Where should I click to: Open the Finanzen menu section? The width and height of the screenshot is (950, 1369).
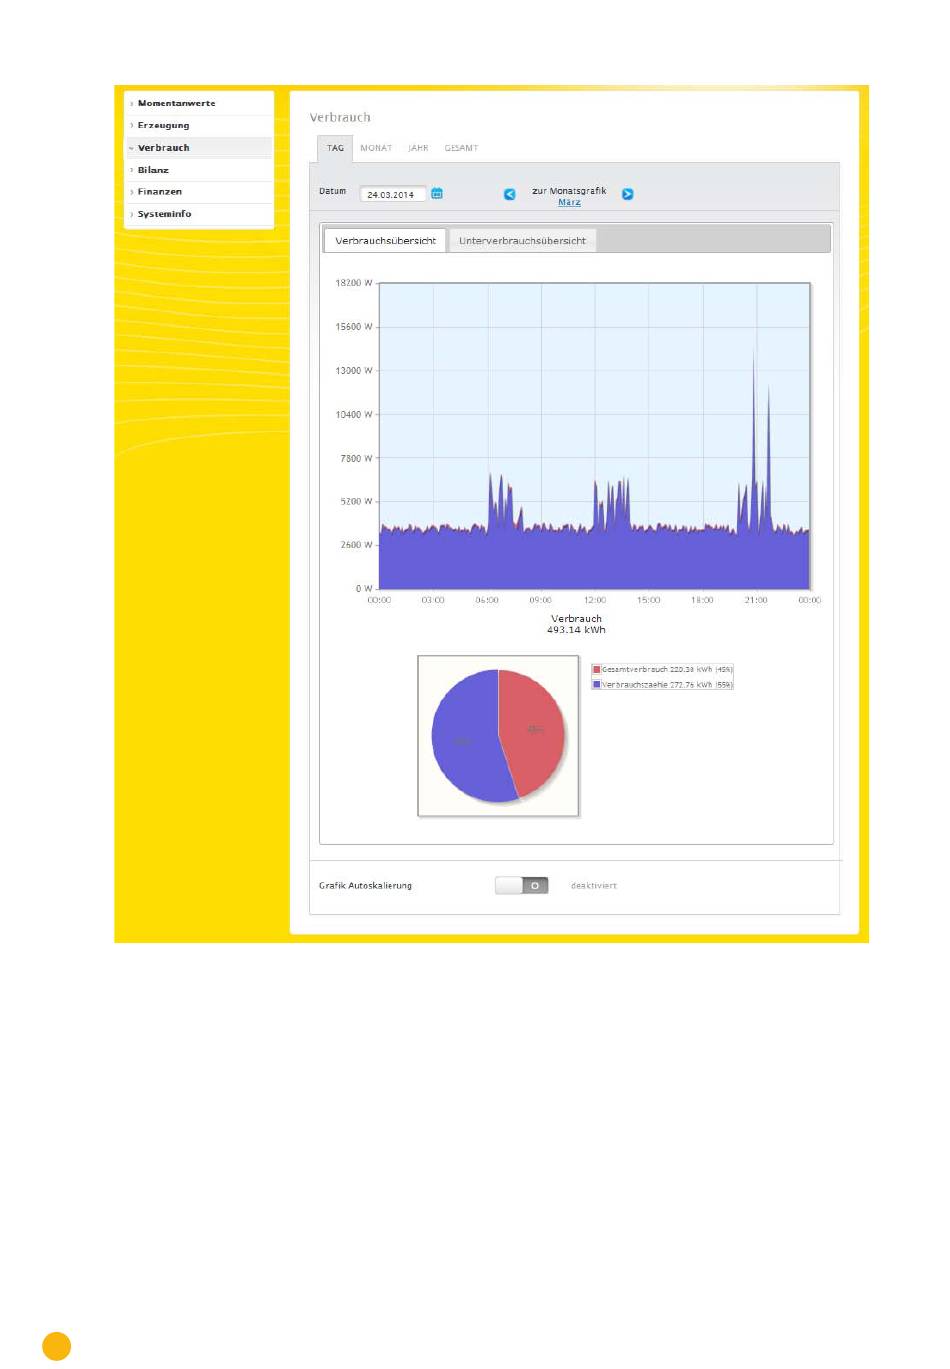160,192
